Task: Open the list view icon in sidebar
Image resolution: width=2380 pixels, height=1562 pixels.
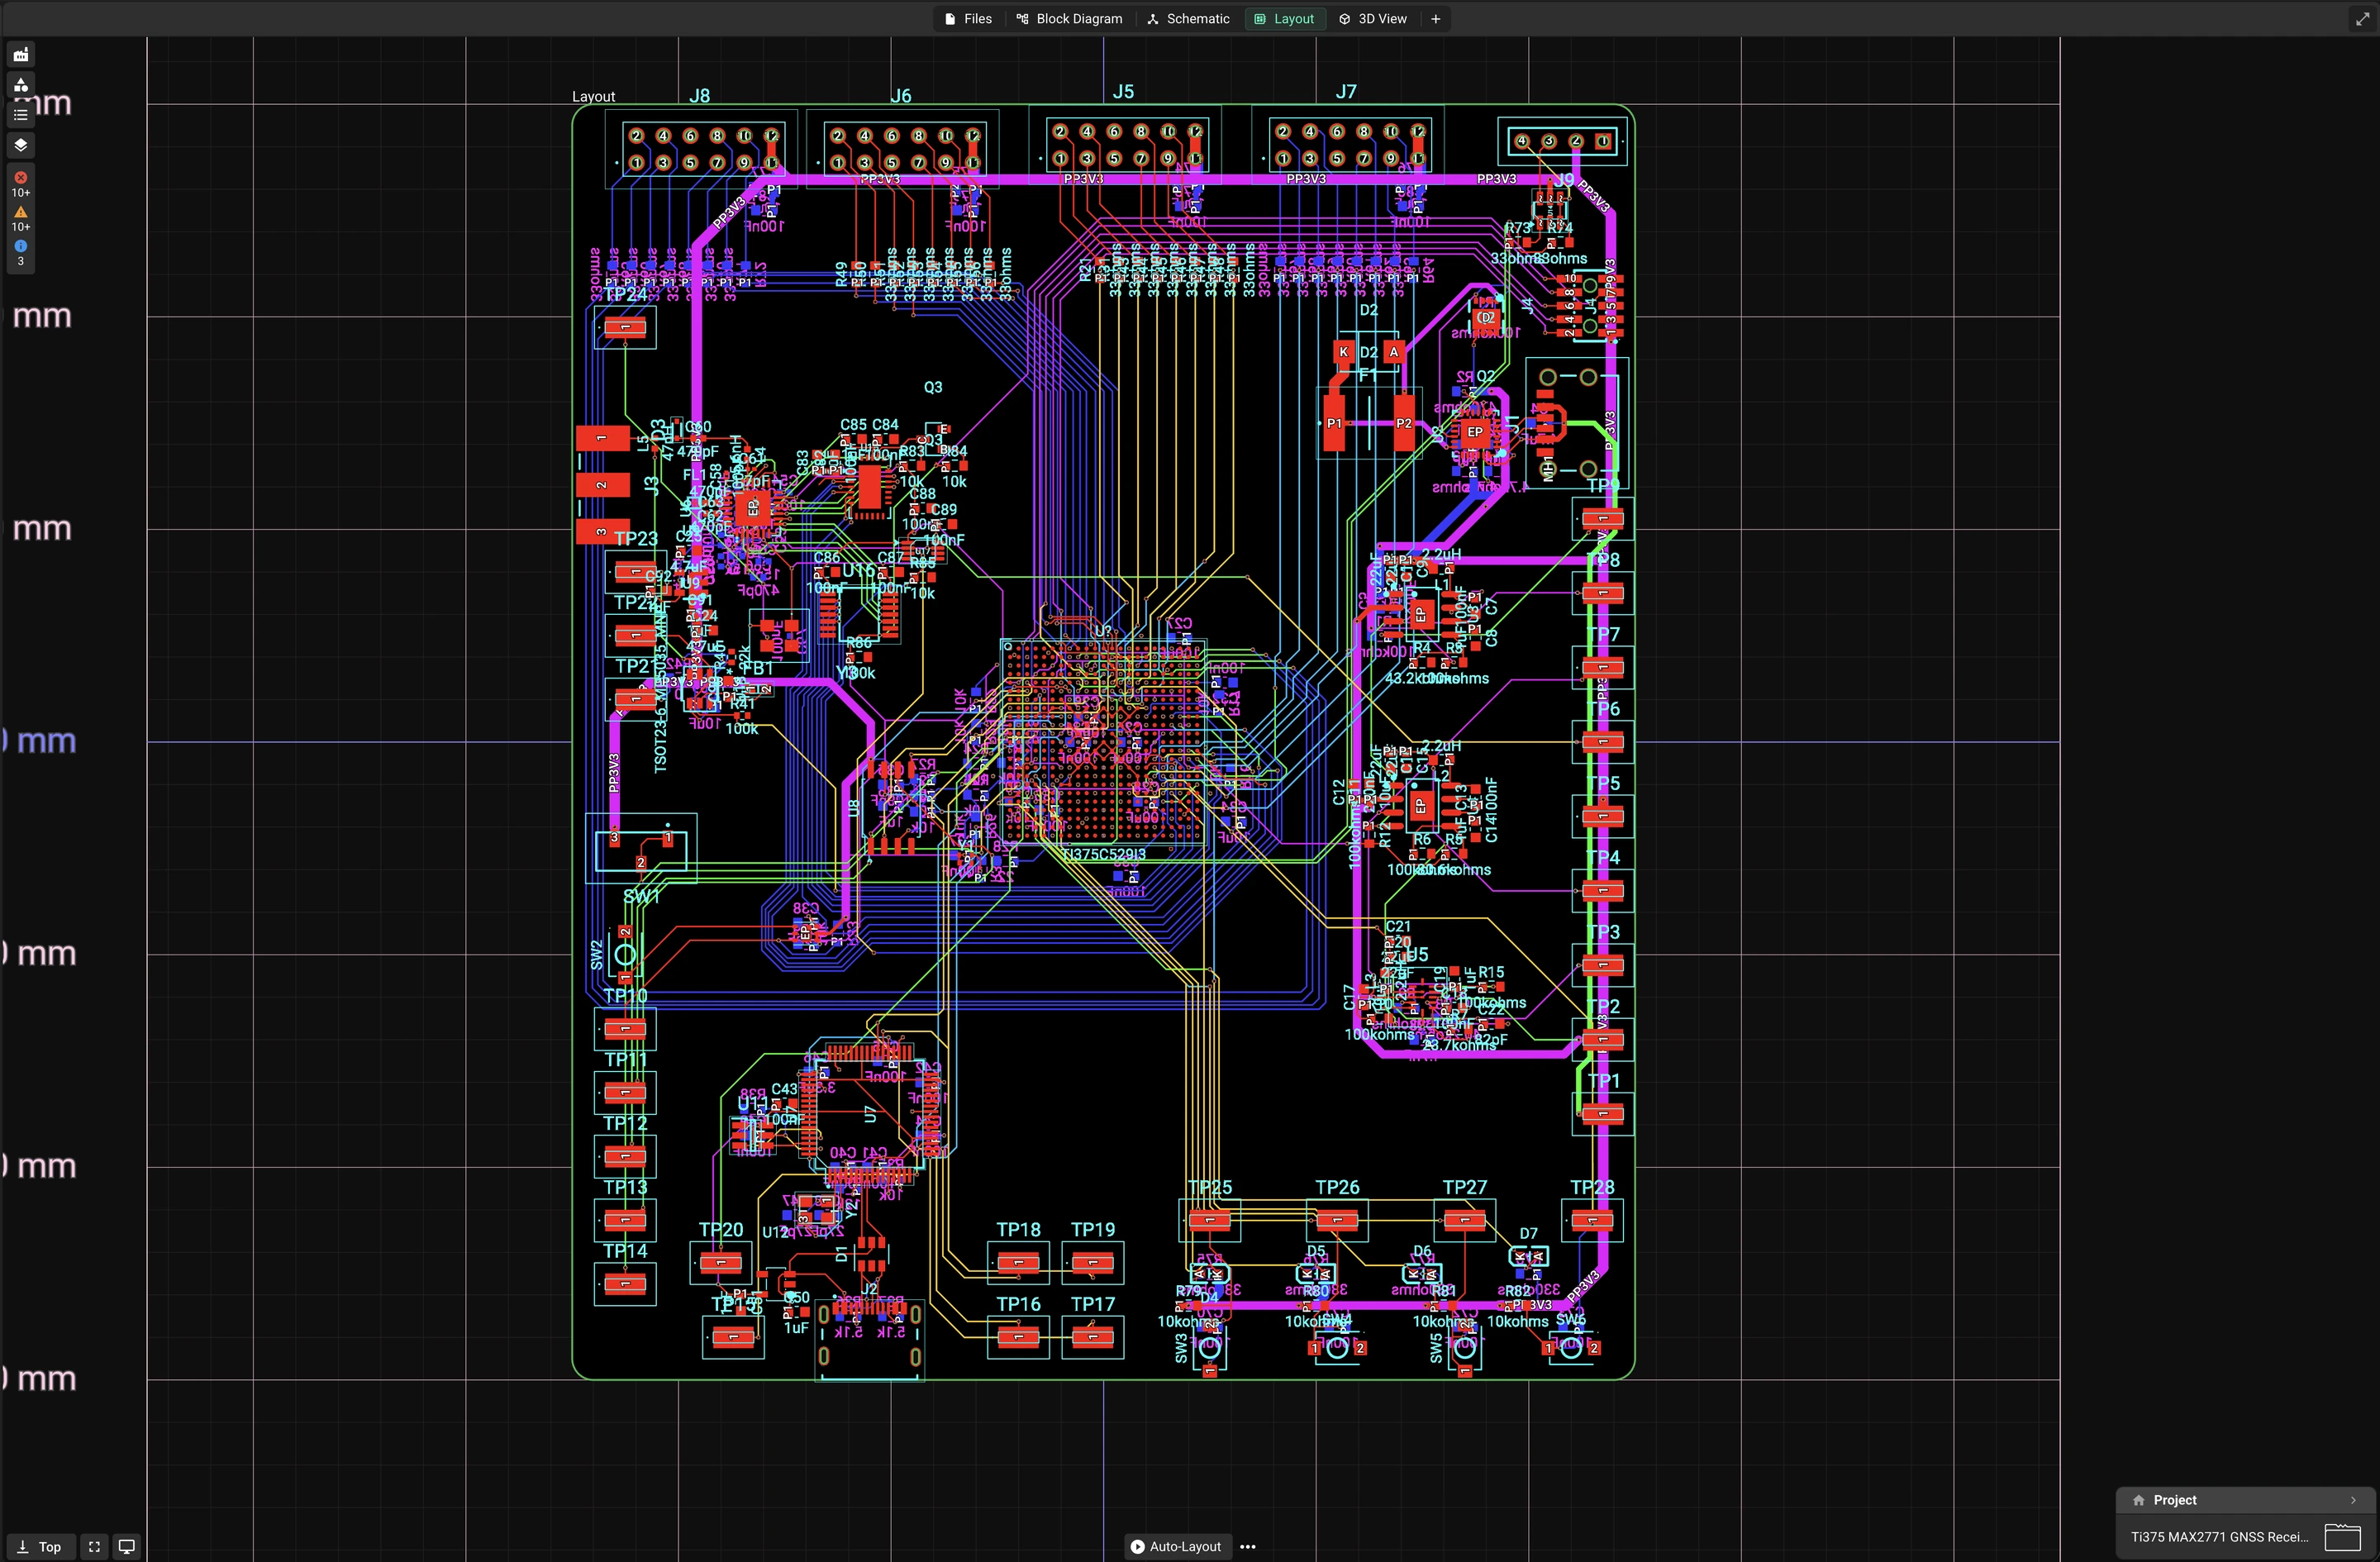Action: (20, 115)
